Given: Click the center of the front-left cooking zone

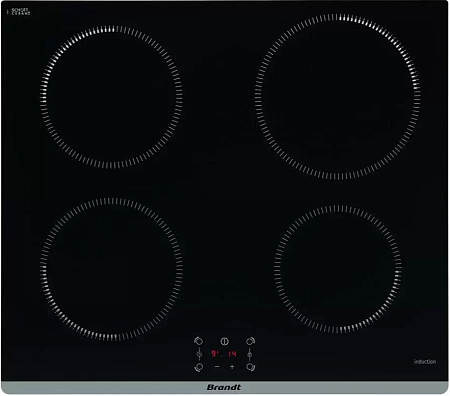Looking at the screenshot, I should (111, 269).
